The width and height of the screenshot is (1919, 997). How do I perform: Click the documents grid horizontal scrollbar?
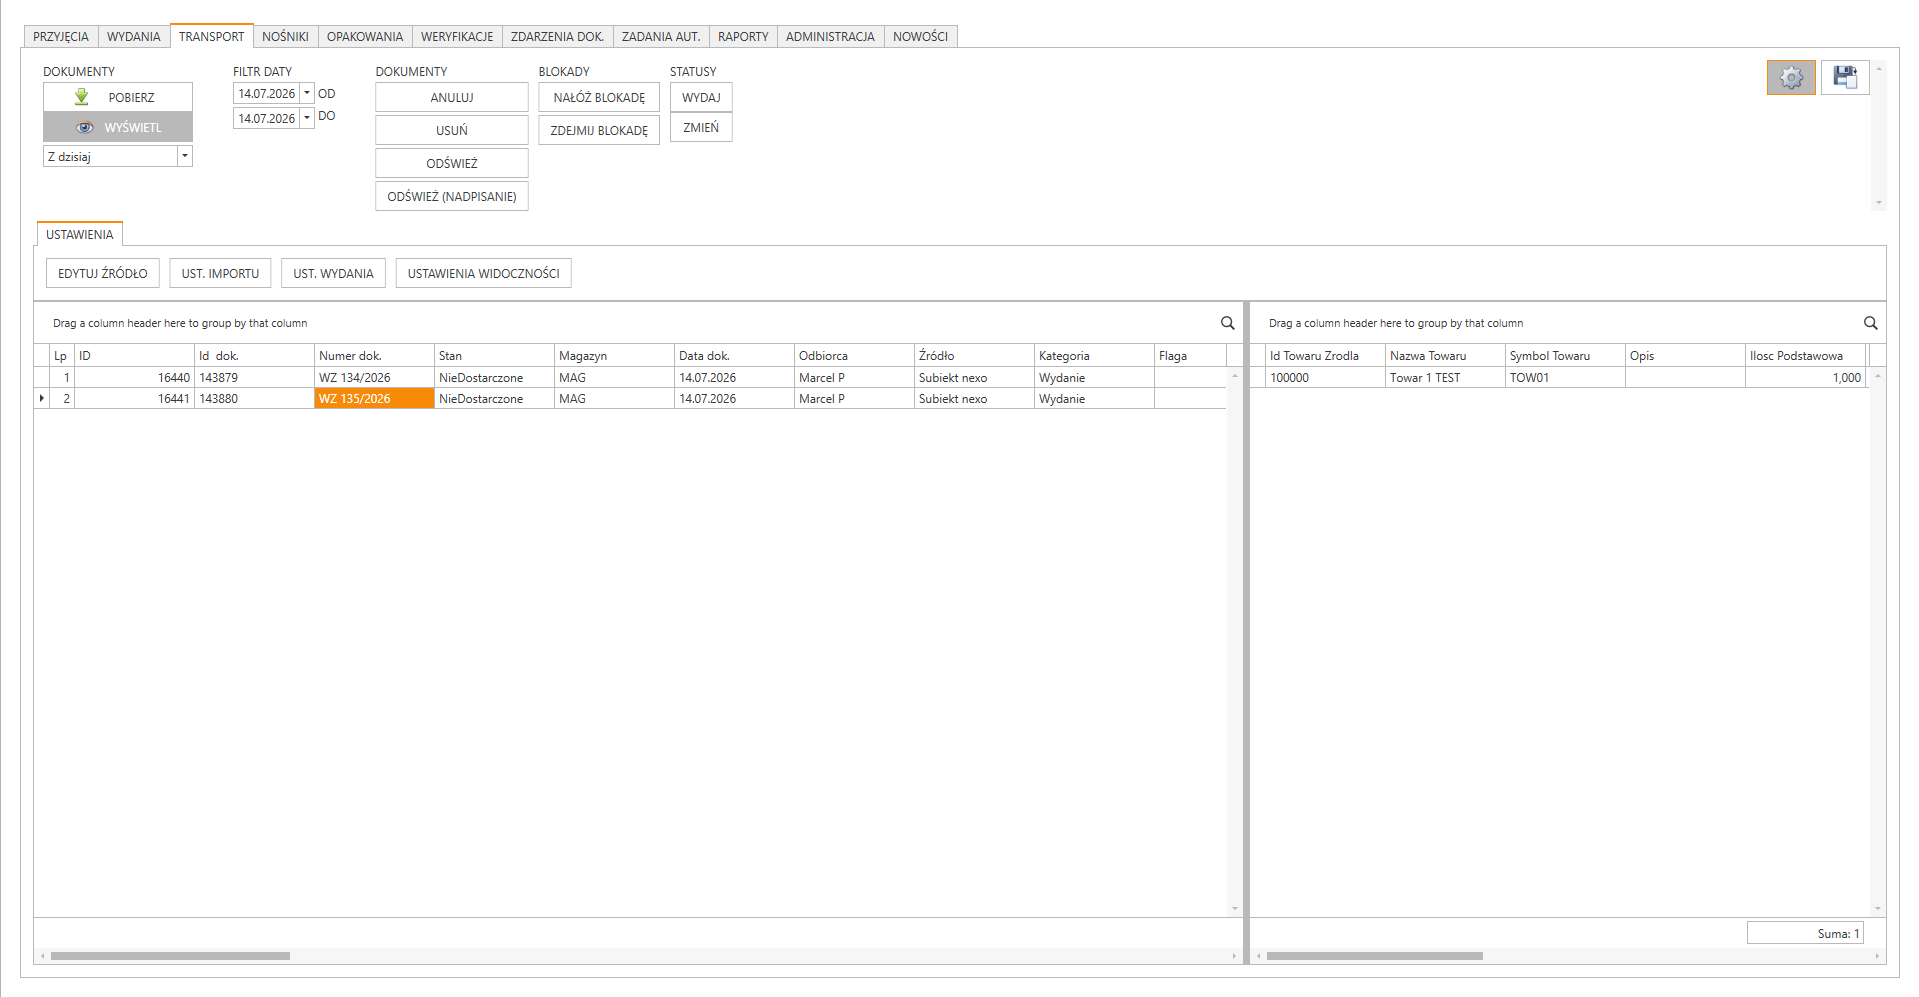click(x=170, y=956)
